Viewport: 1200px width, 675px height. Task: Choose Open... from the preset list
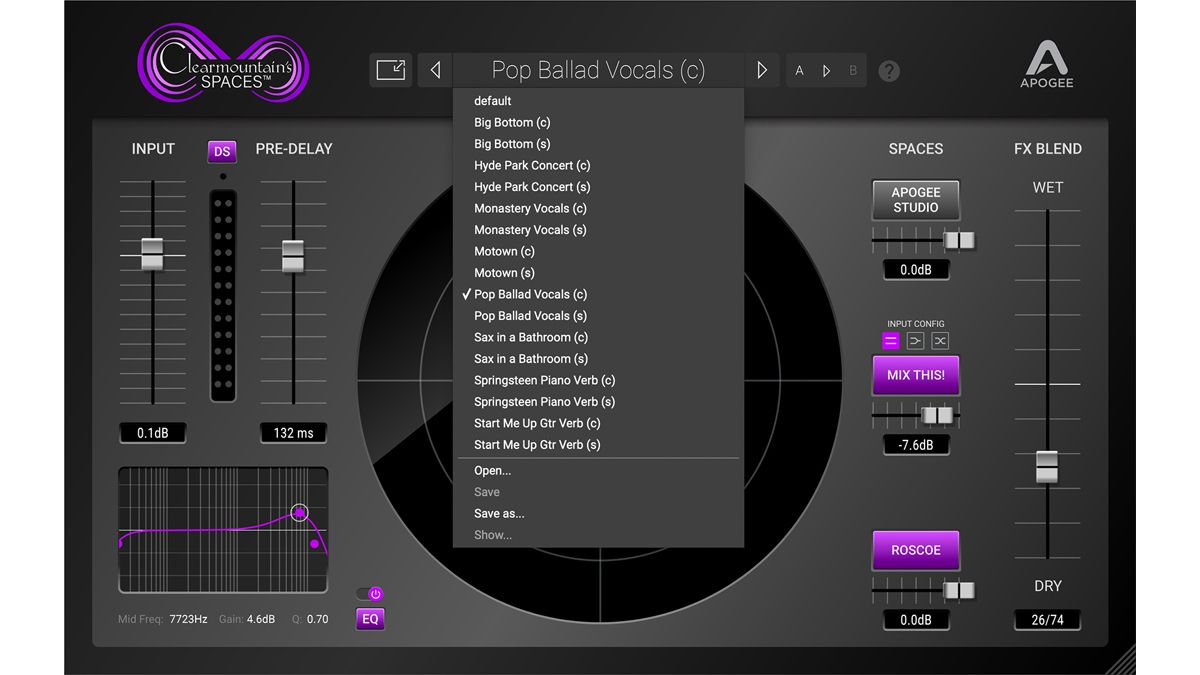click(492, 470)
